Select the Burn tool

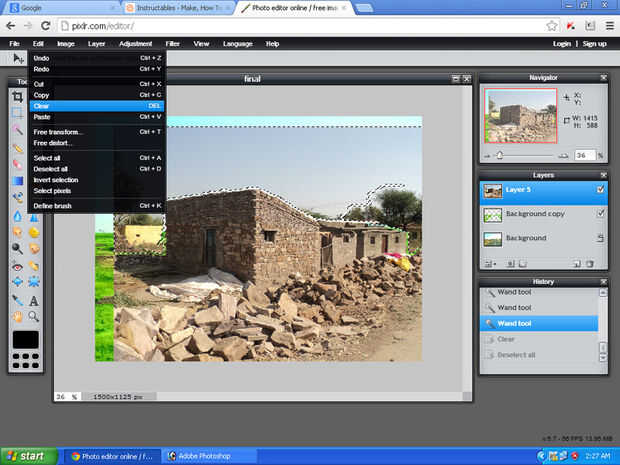pyautogui.click(x=34, y=248)
